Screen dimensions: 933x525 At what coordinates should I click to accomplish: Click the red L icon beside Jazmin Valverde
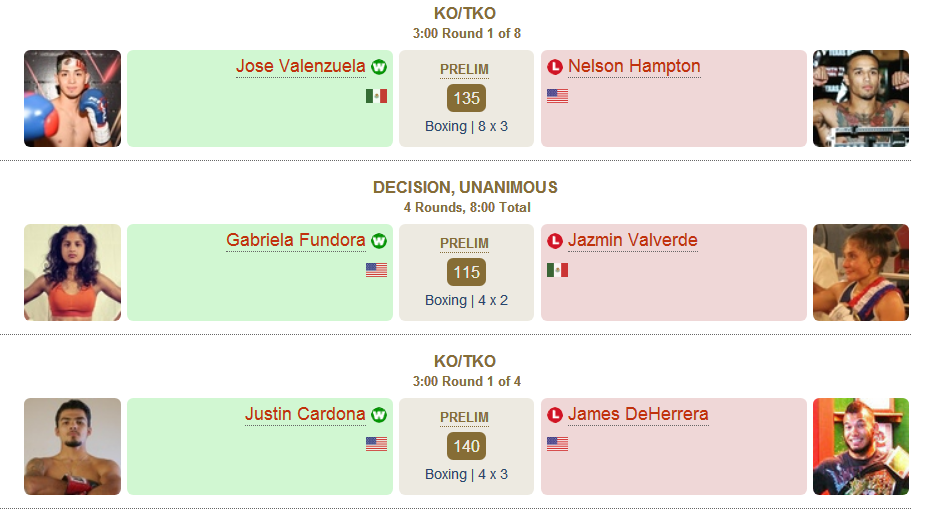pos(555,240)
